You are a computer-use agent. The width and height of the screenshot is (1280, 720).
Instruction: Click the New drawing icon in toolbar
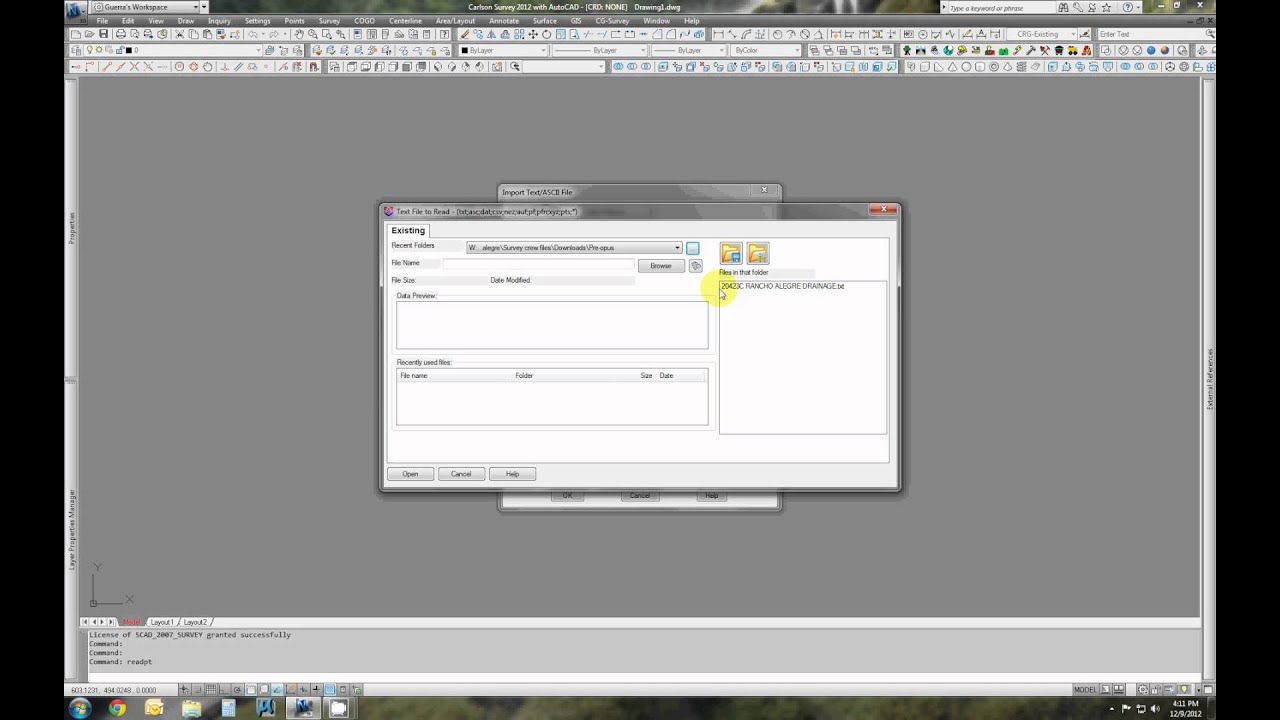76,34
